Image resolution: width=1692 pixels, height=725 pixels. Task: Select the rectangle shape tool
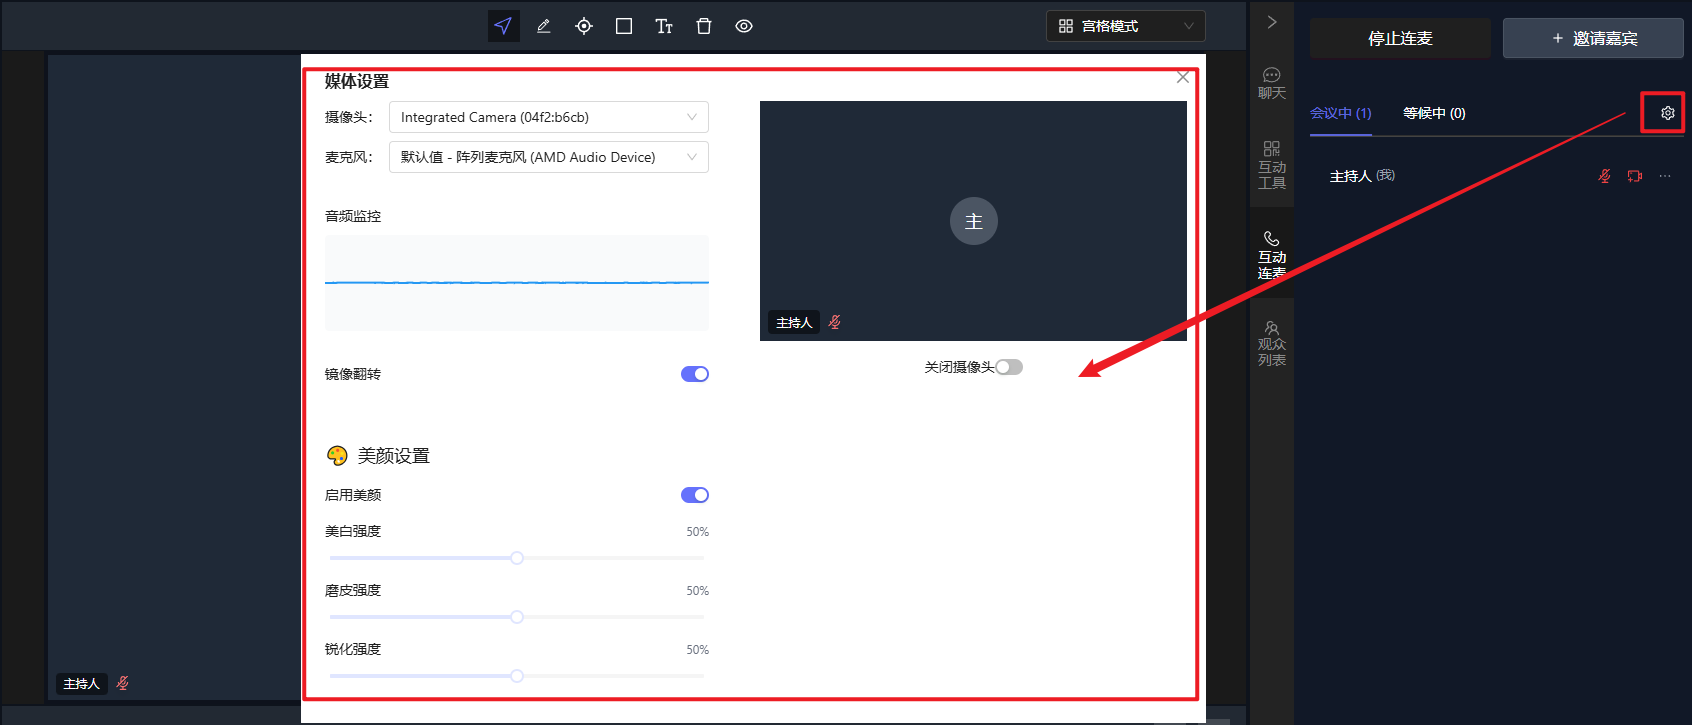624,26
